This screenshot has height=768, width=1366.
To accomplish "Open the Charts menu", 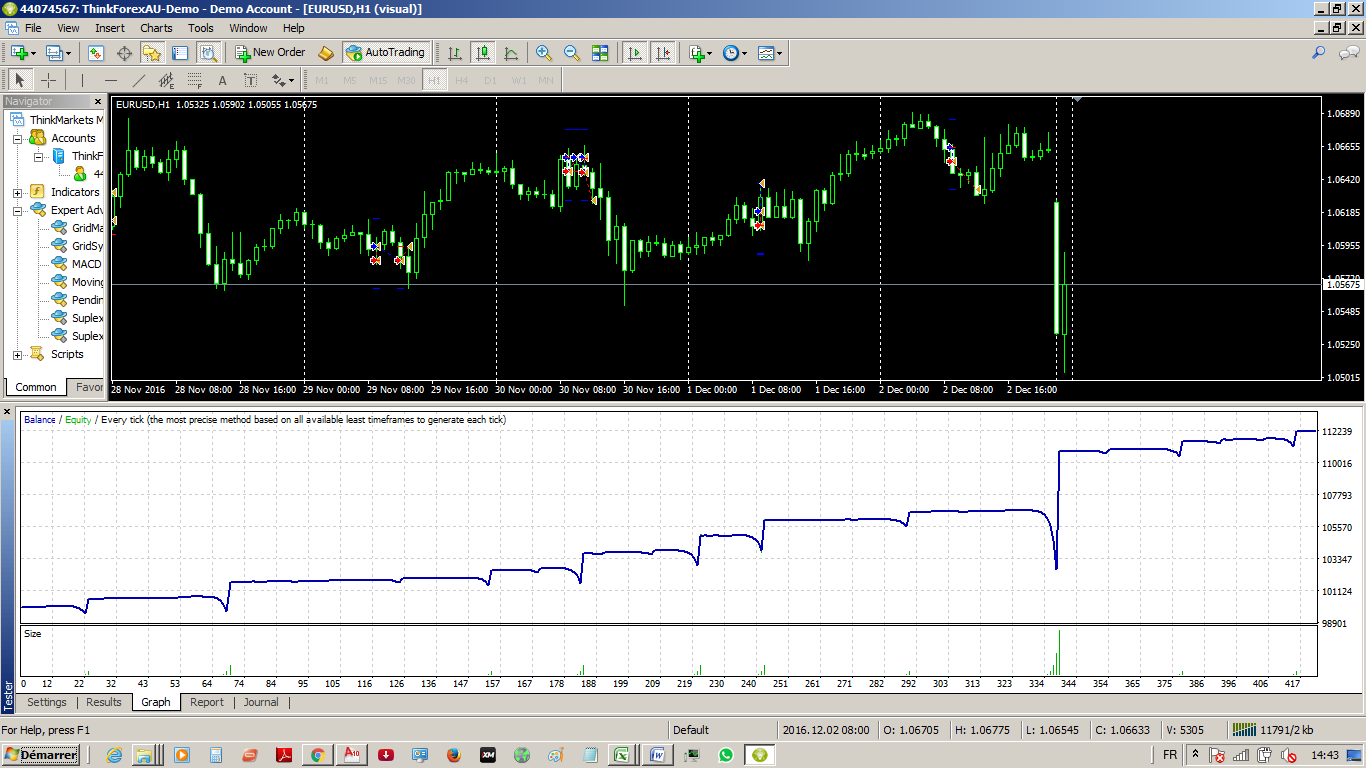I will (x=156, y=28).
